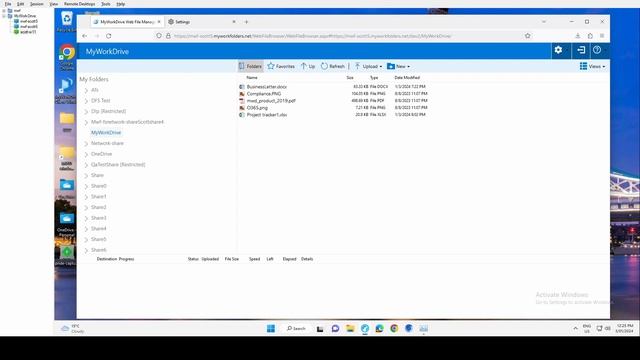Open the browser extensions icon
Screen dimensions: 640x360
point(590,36)
